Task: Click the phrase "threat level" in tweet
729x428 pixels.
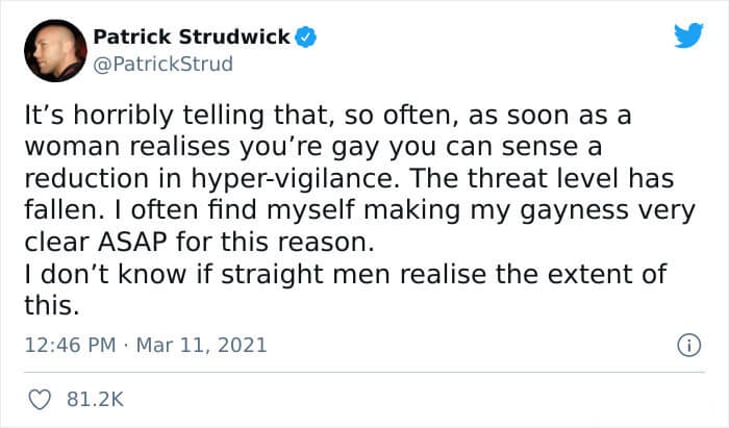Action: pos(543,178)
